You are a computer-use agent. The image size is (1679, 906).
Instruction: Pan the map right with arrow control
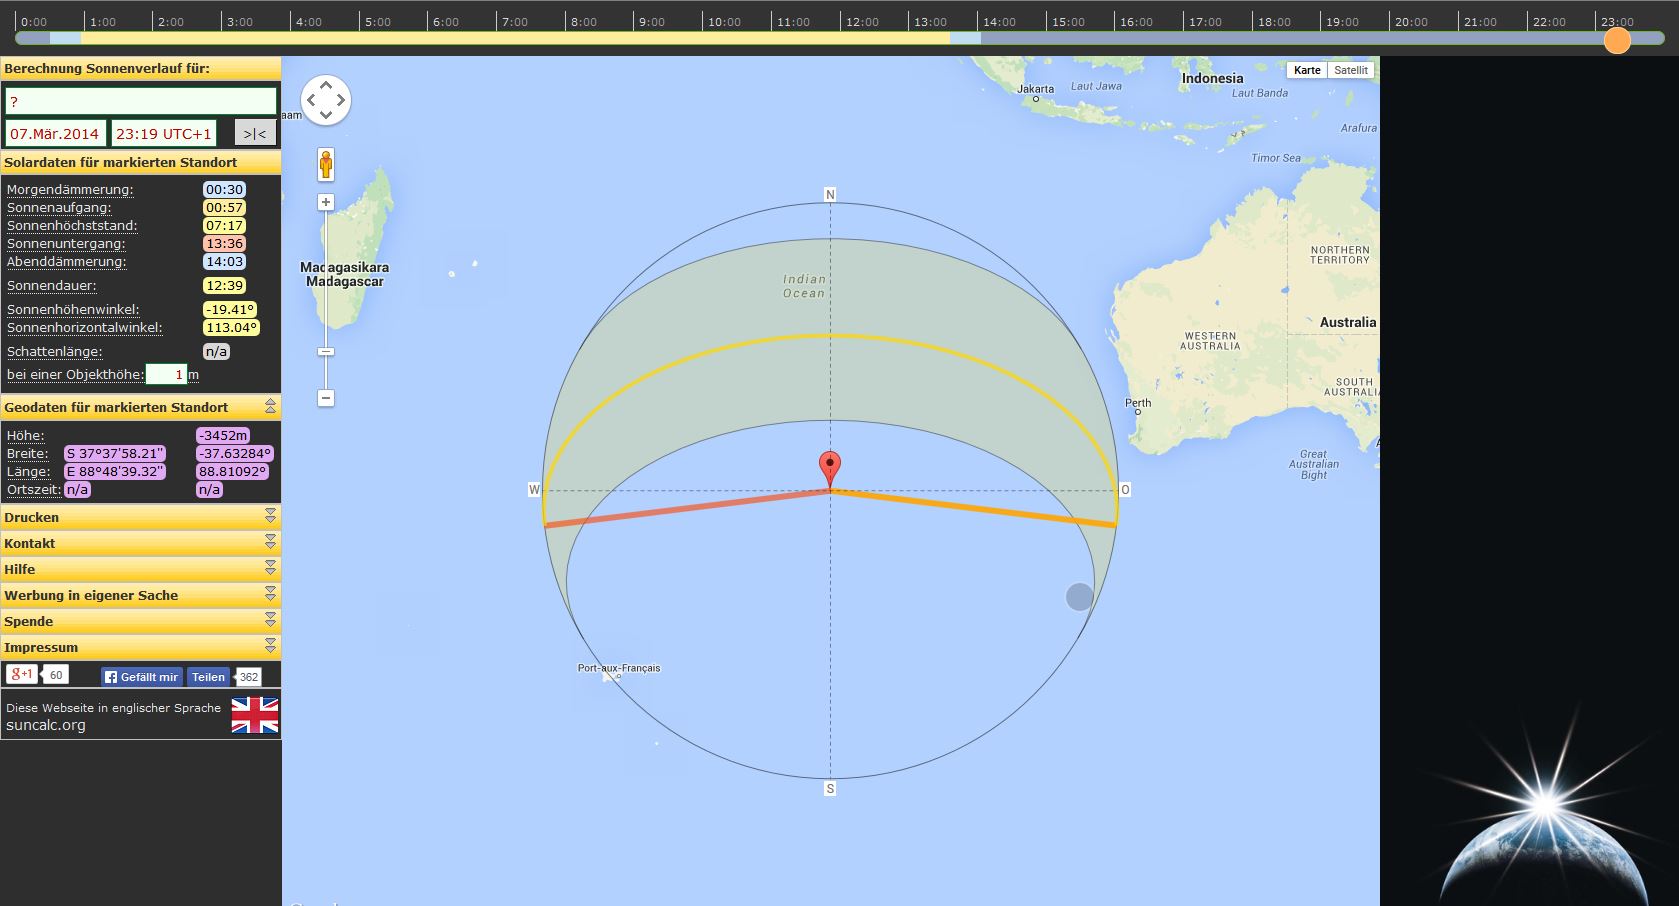(341, 100)
